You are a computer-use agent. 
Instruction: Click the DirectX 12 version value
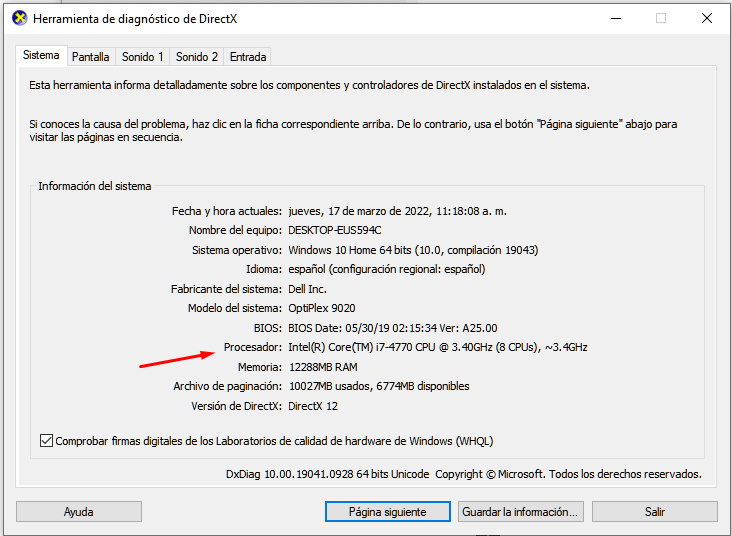click(313, 406)
